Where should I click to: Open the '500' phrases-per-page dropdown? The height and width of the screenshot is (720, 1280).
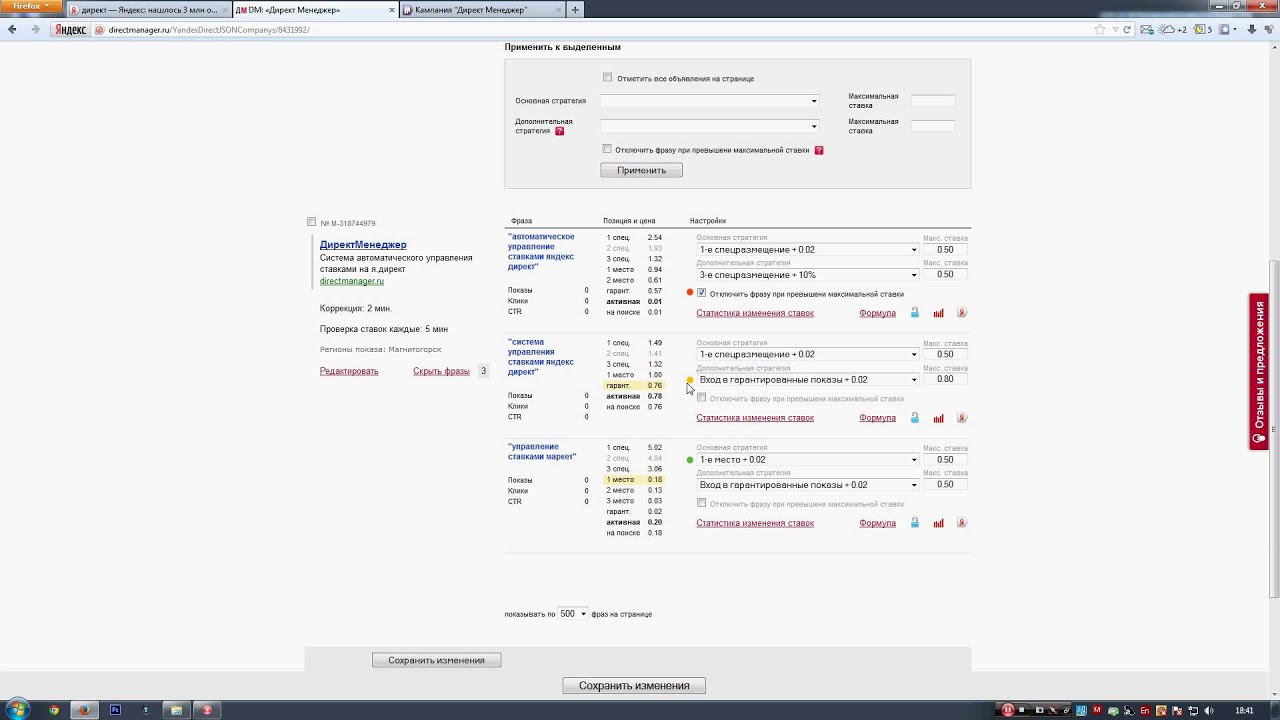point(573,614)
